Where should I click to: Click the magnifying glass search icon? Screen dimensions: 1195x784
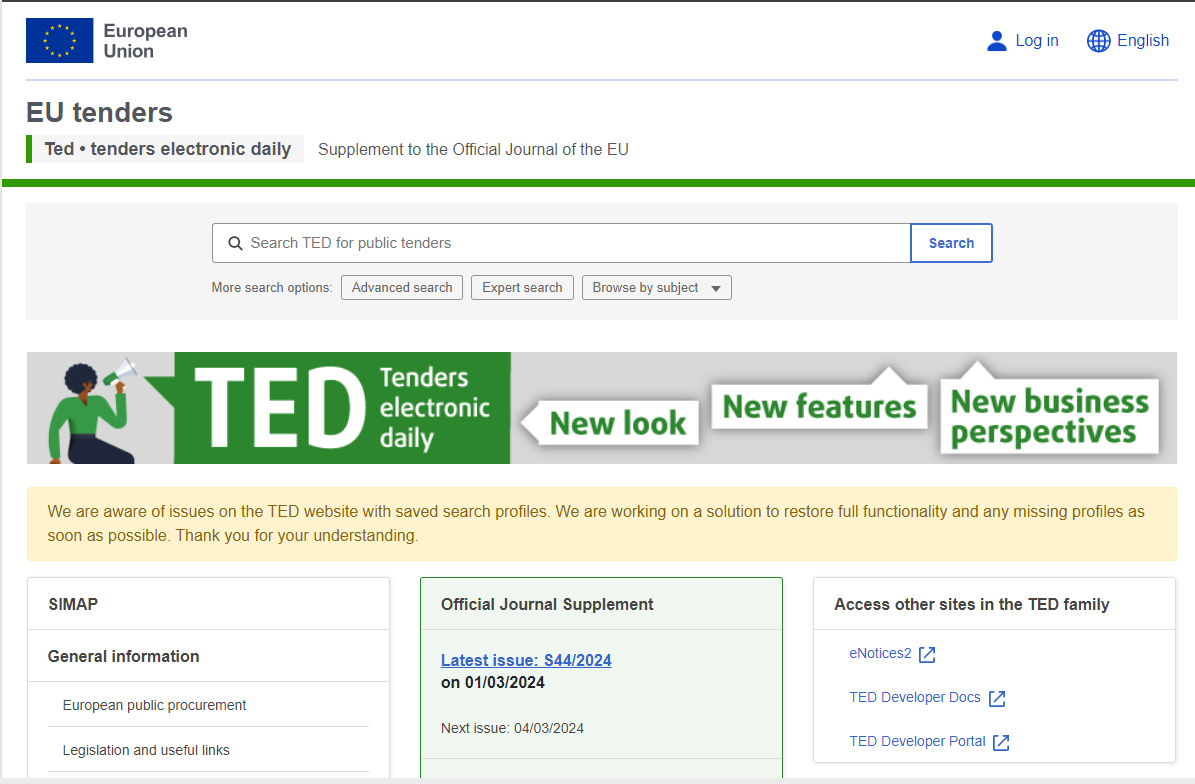pyautogui.click(x=236, y=243)
